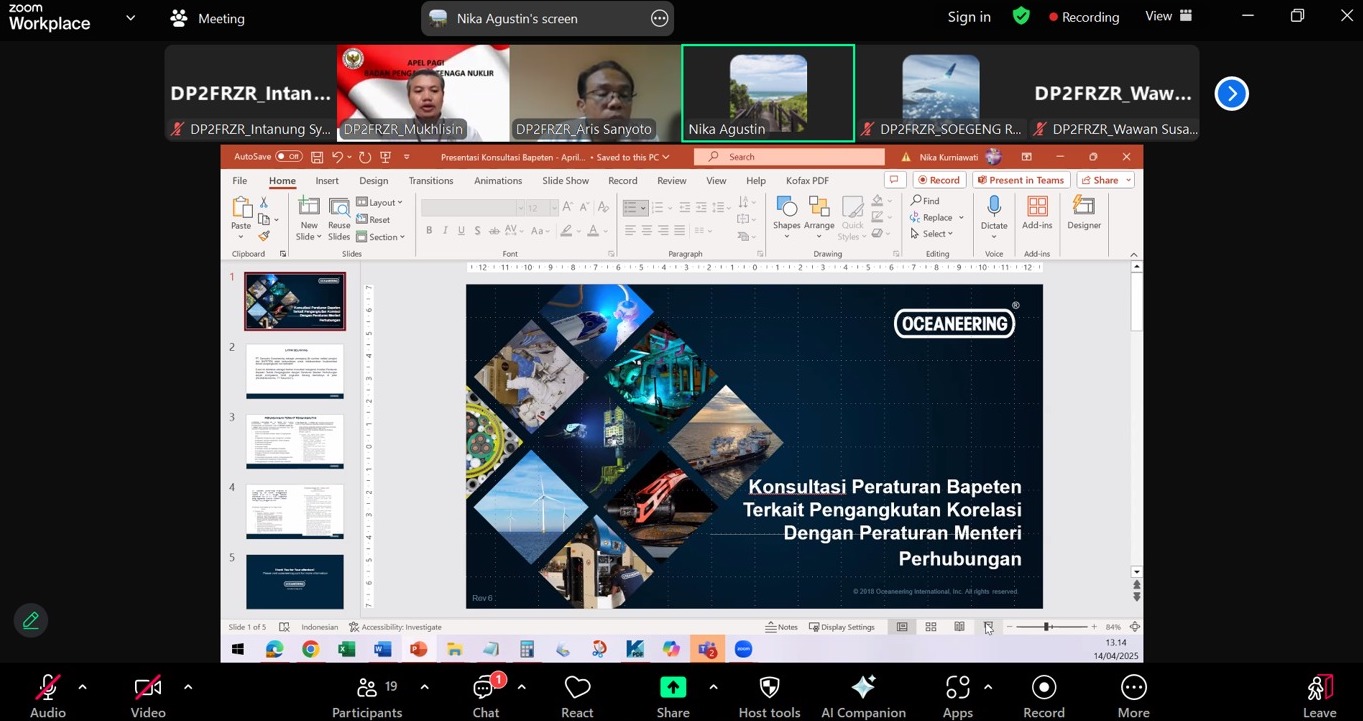Open Zoom Host tools shield icon
Screen dimensions: 1363x721
point(769,687)
